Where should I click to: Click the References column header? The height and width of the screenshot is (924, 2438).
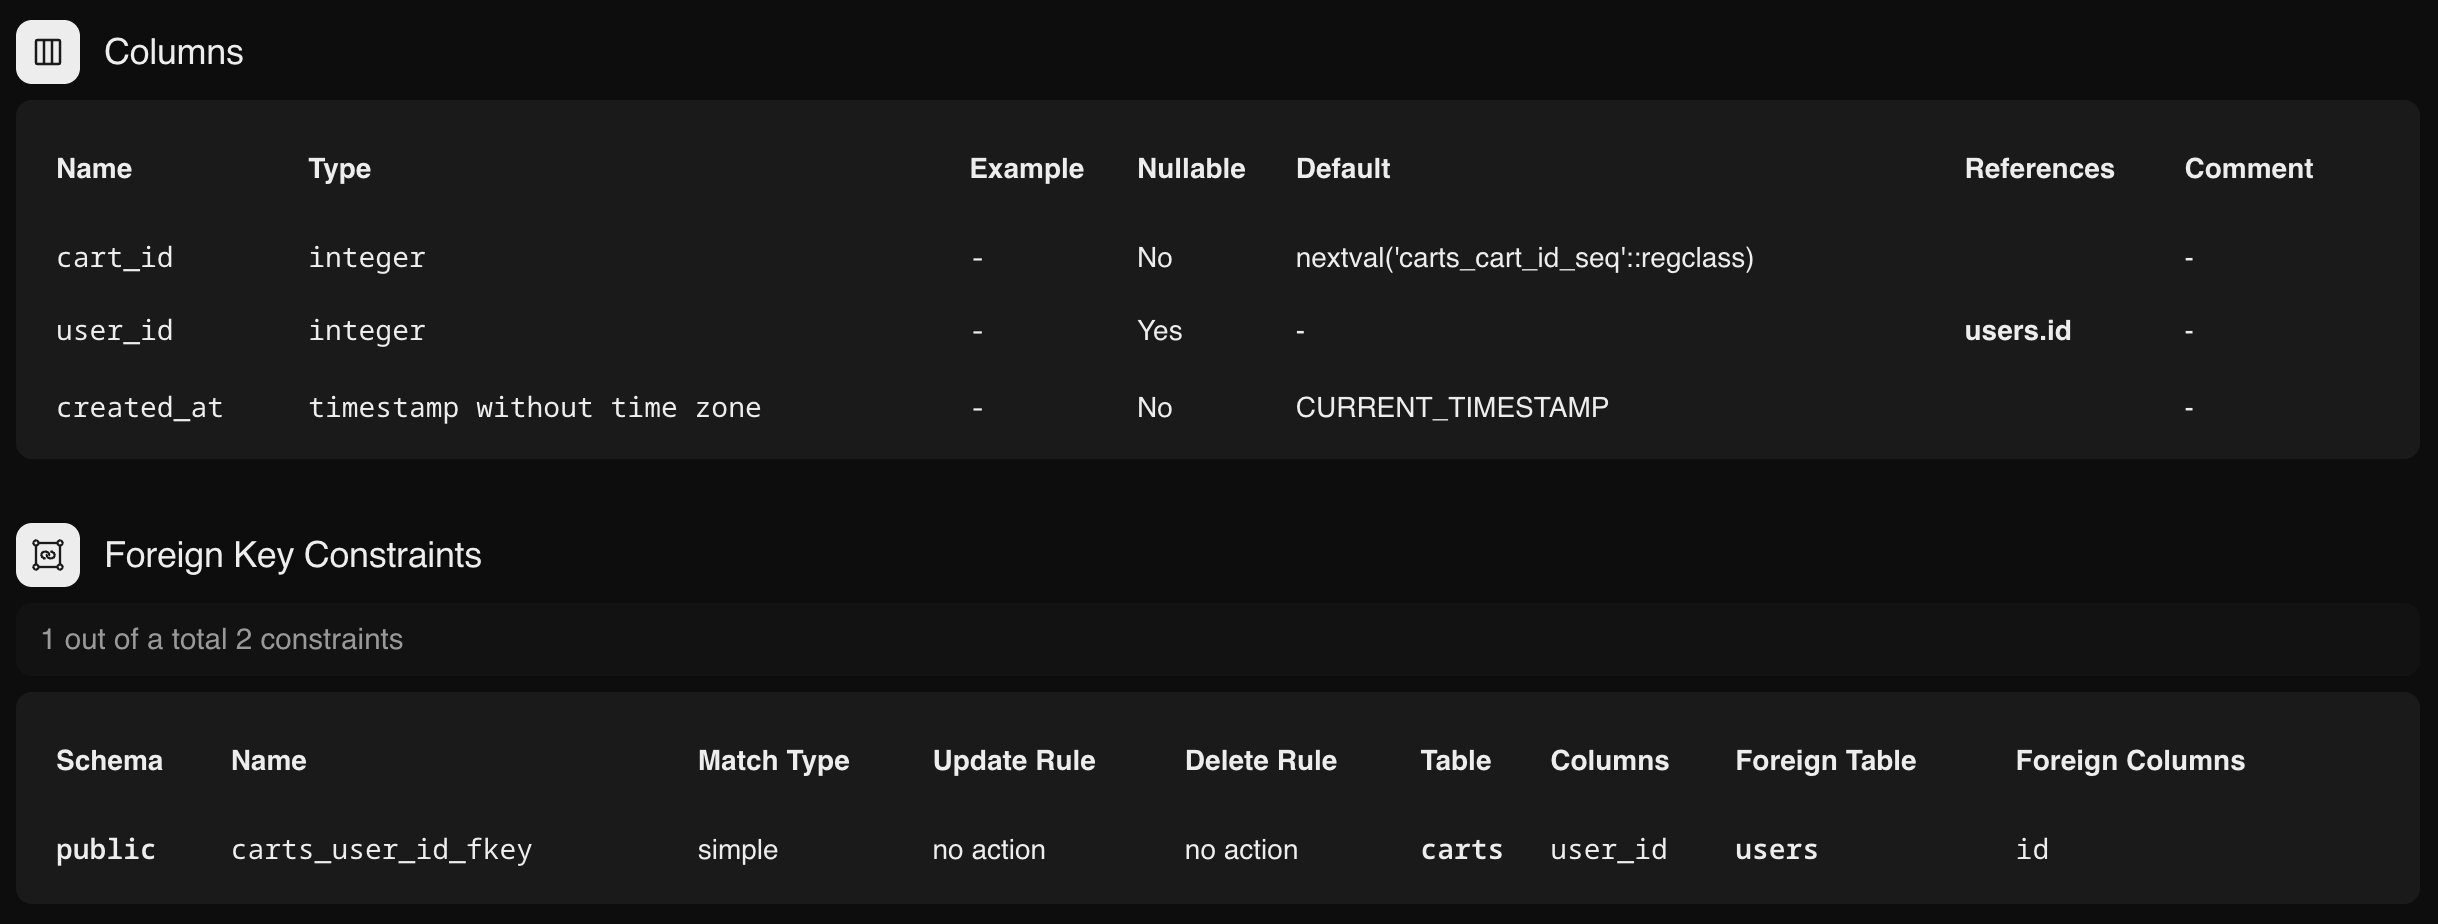coord(2038,168)
